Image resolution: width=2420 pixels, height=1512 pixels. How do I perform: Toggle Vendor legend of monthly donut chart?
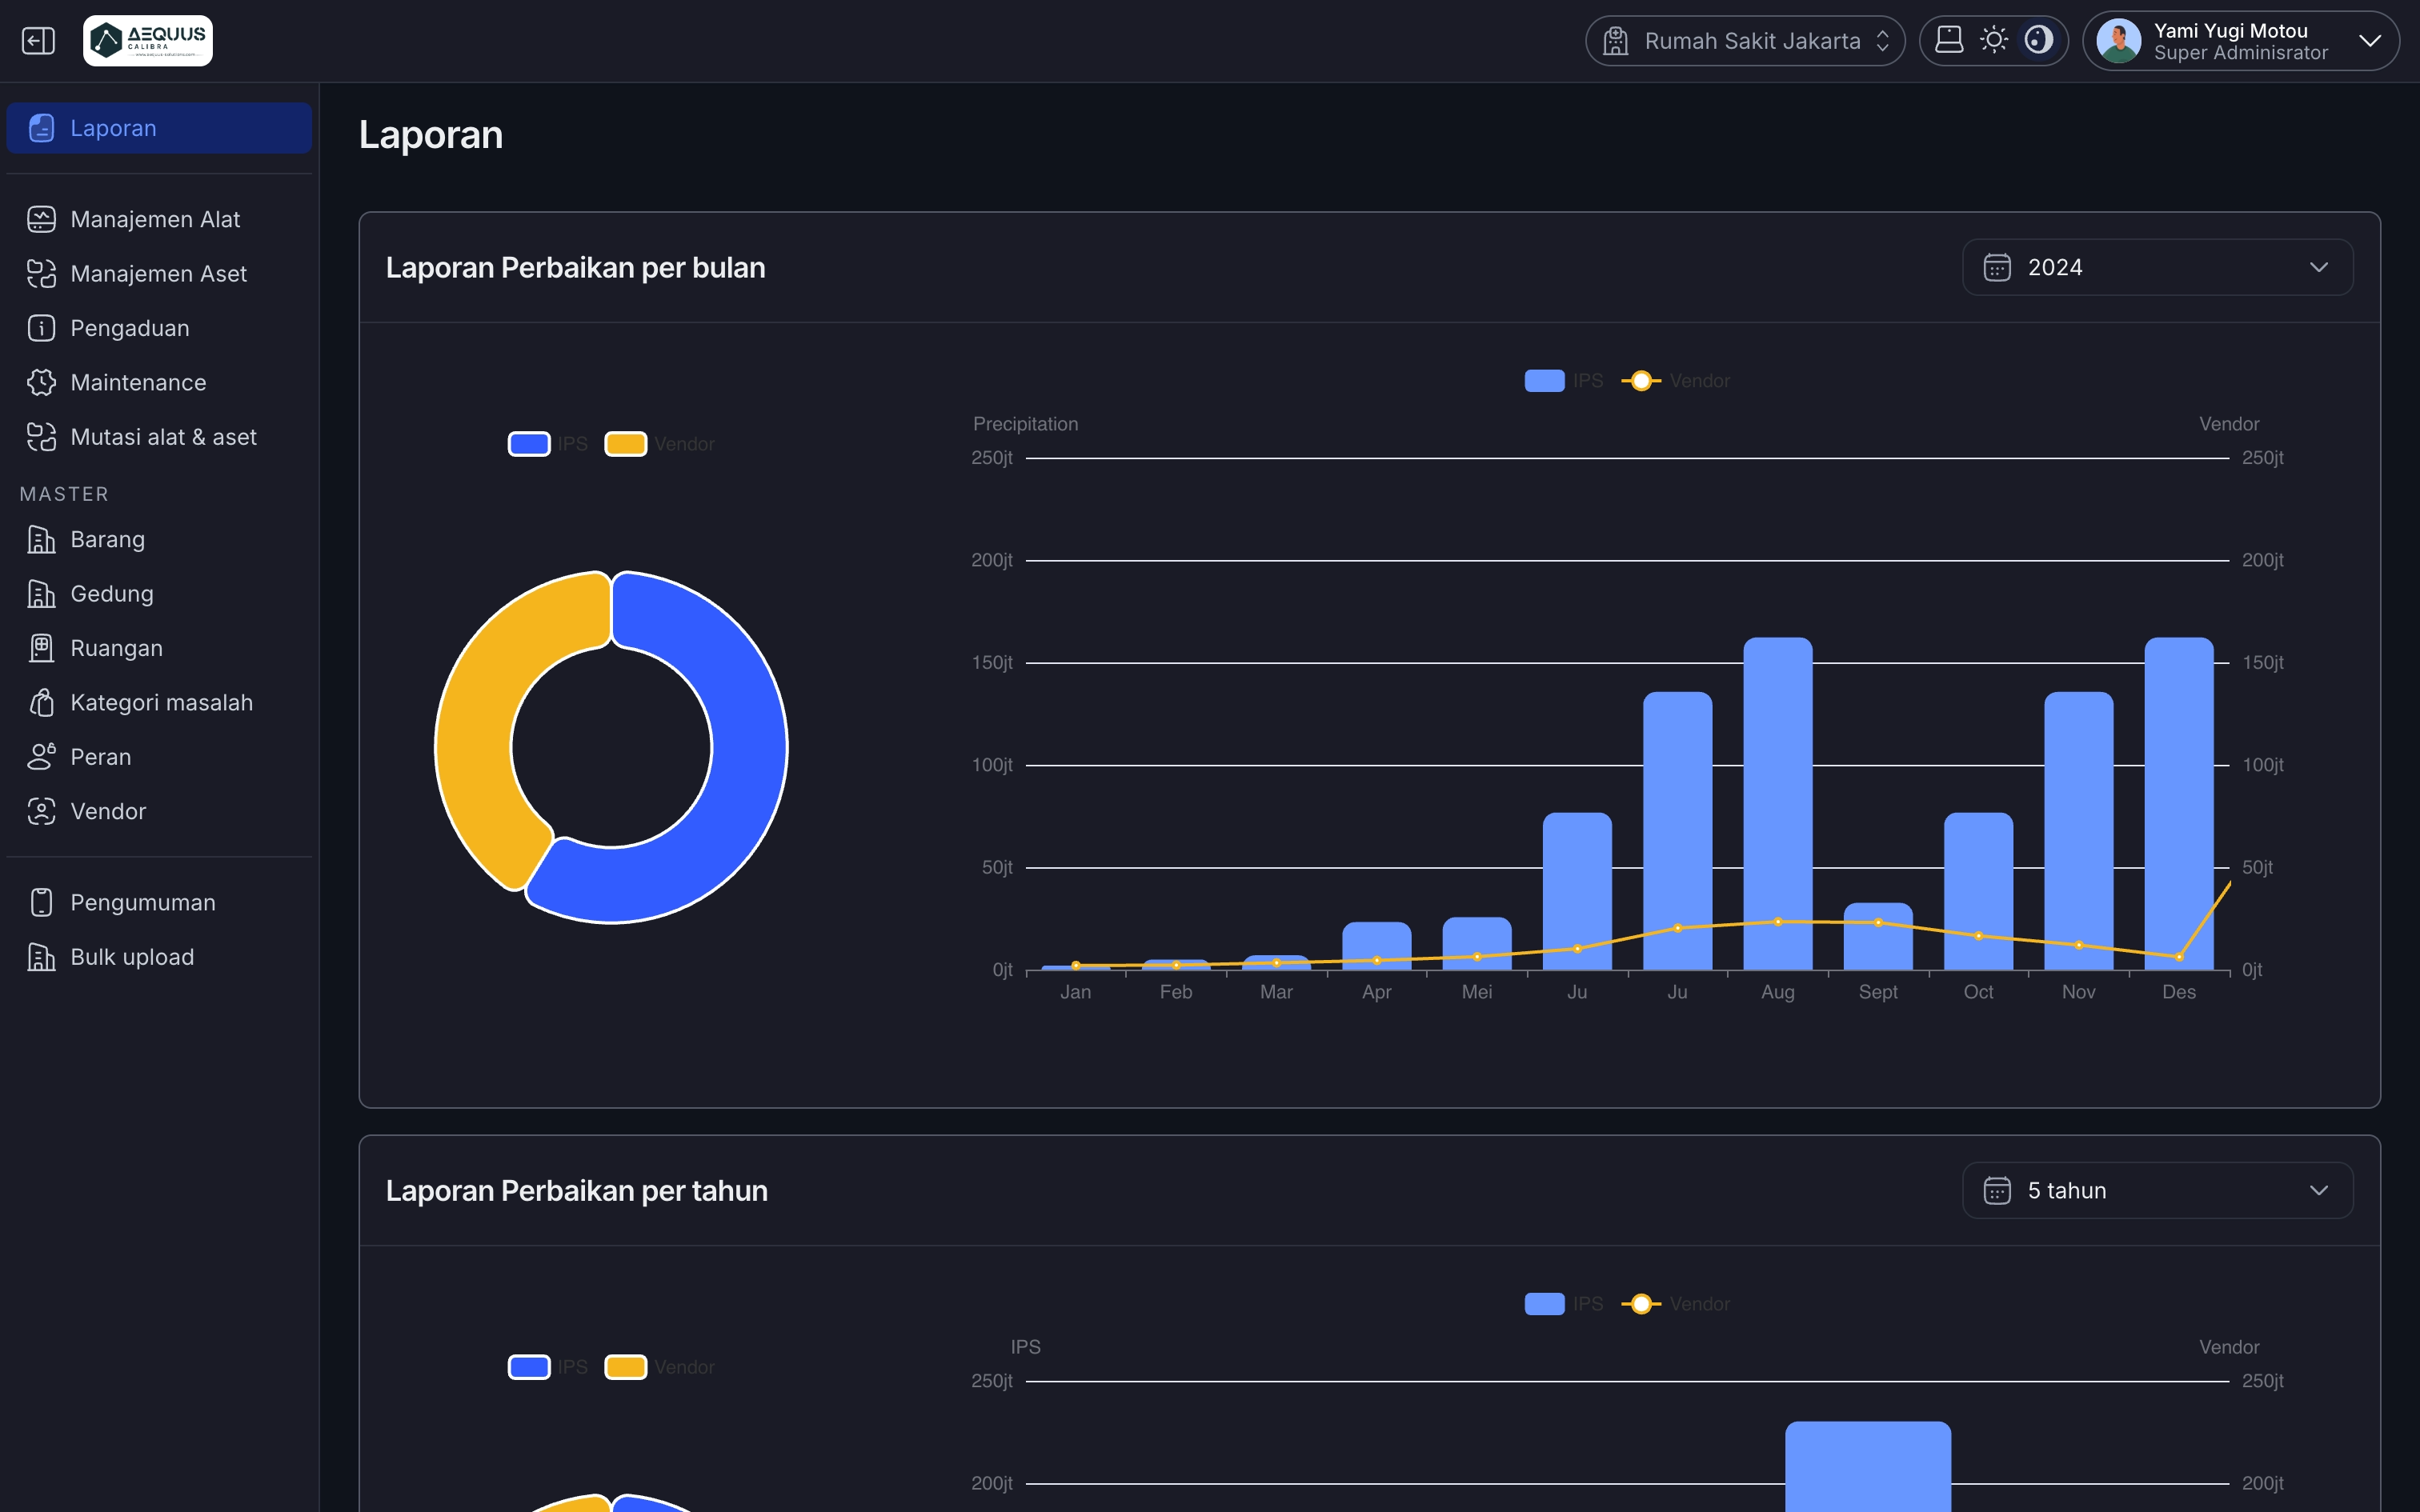660,444
